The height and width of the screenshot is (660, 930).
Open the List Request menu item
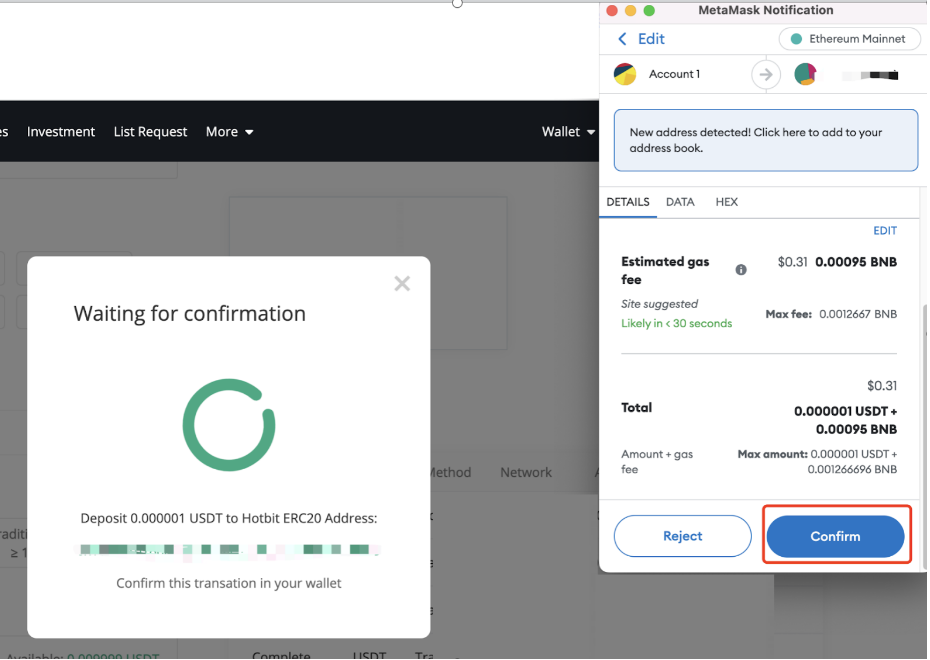point(150,132)
